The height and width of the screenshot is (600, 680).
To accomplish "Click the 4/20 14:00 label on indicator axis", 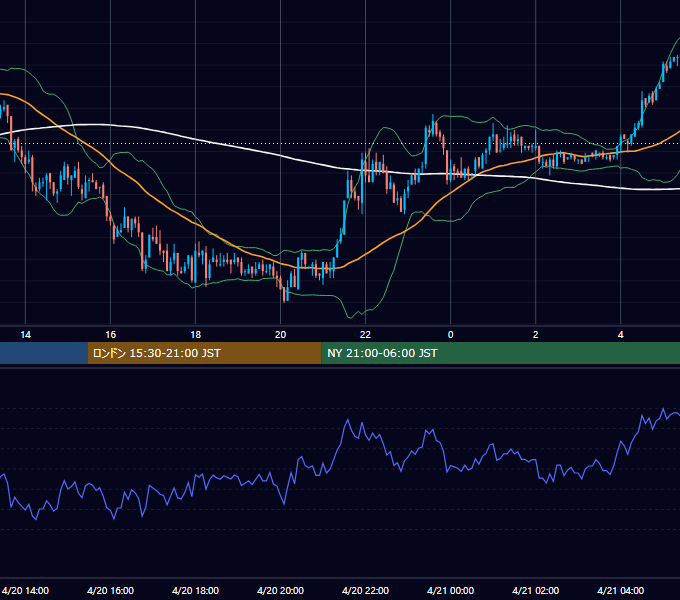I will (25, 590).
